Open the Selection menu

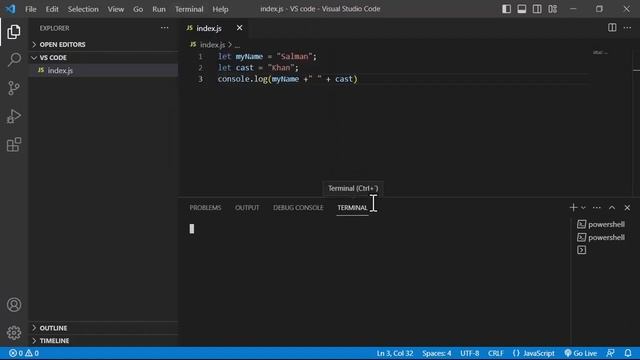[83, 9]
